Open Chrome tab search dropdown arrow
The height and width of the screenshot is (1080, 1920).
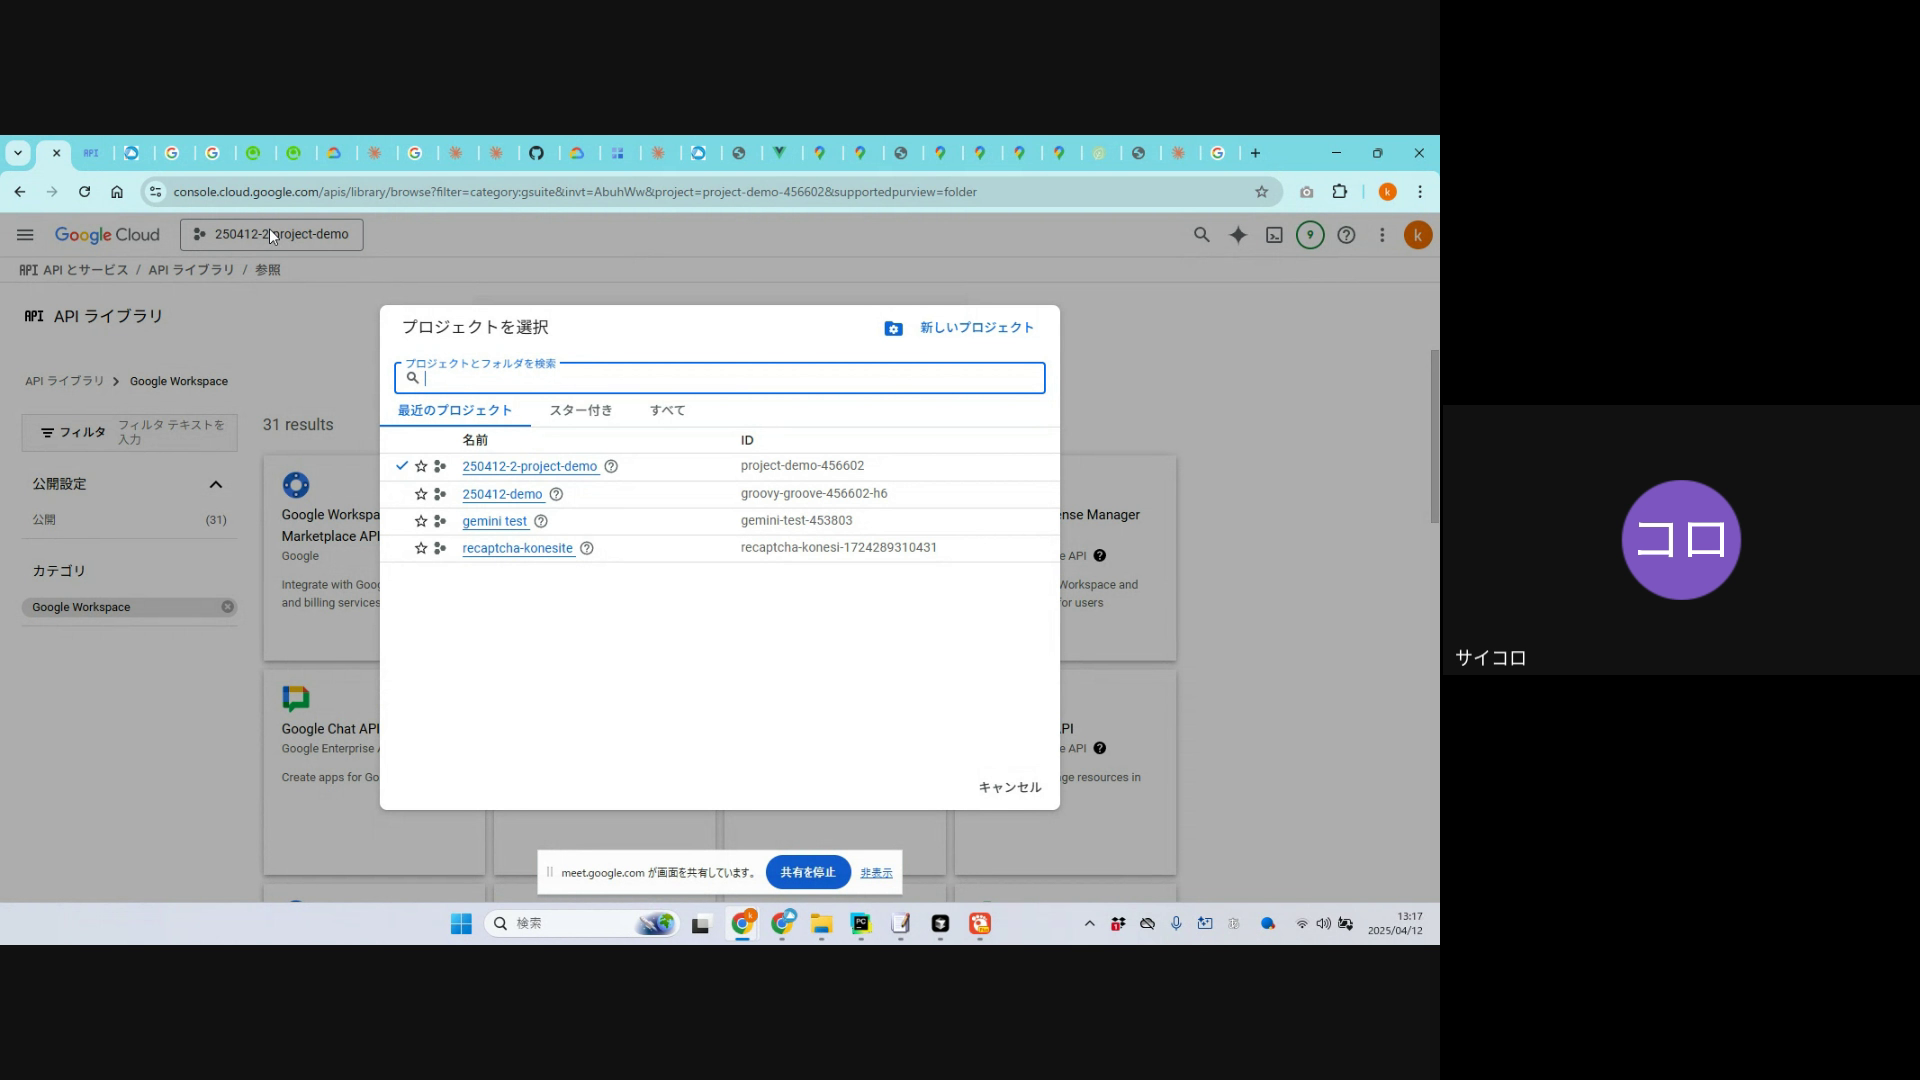click(x=18, y=153)
